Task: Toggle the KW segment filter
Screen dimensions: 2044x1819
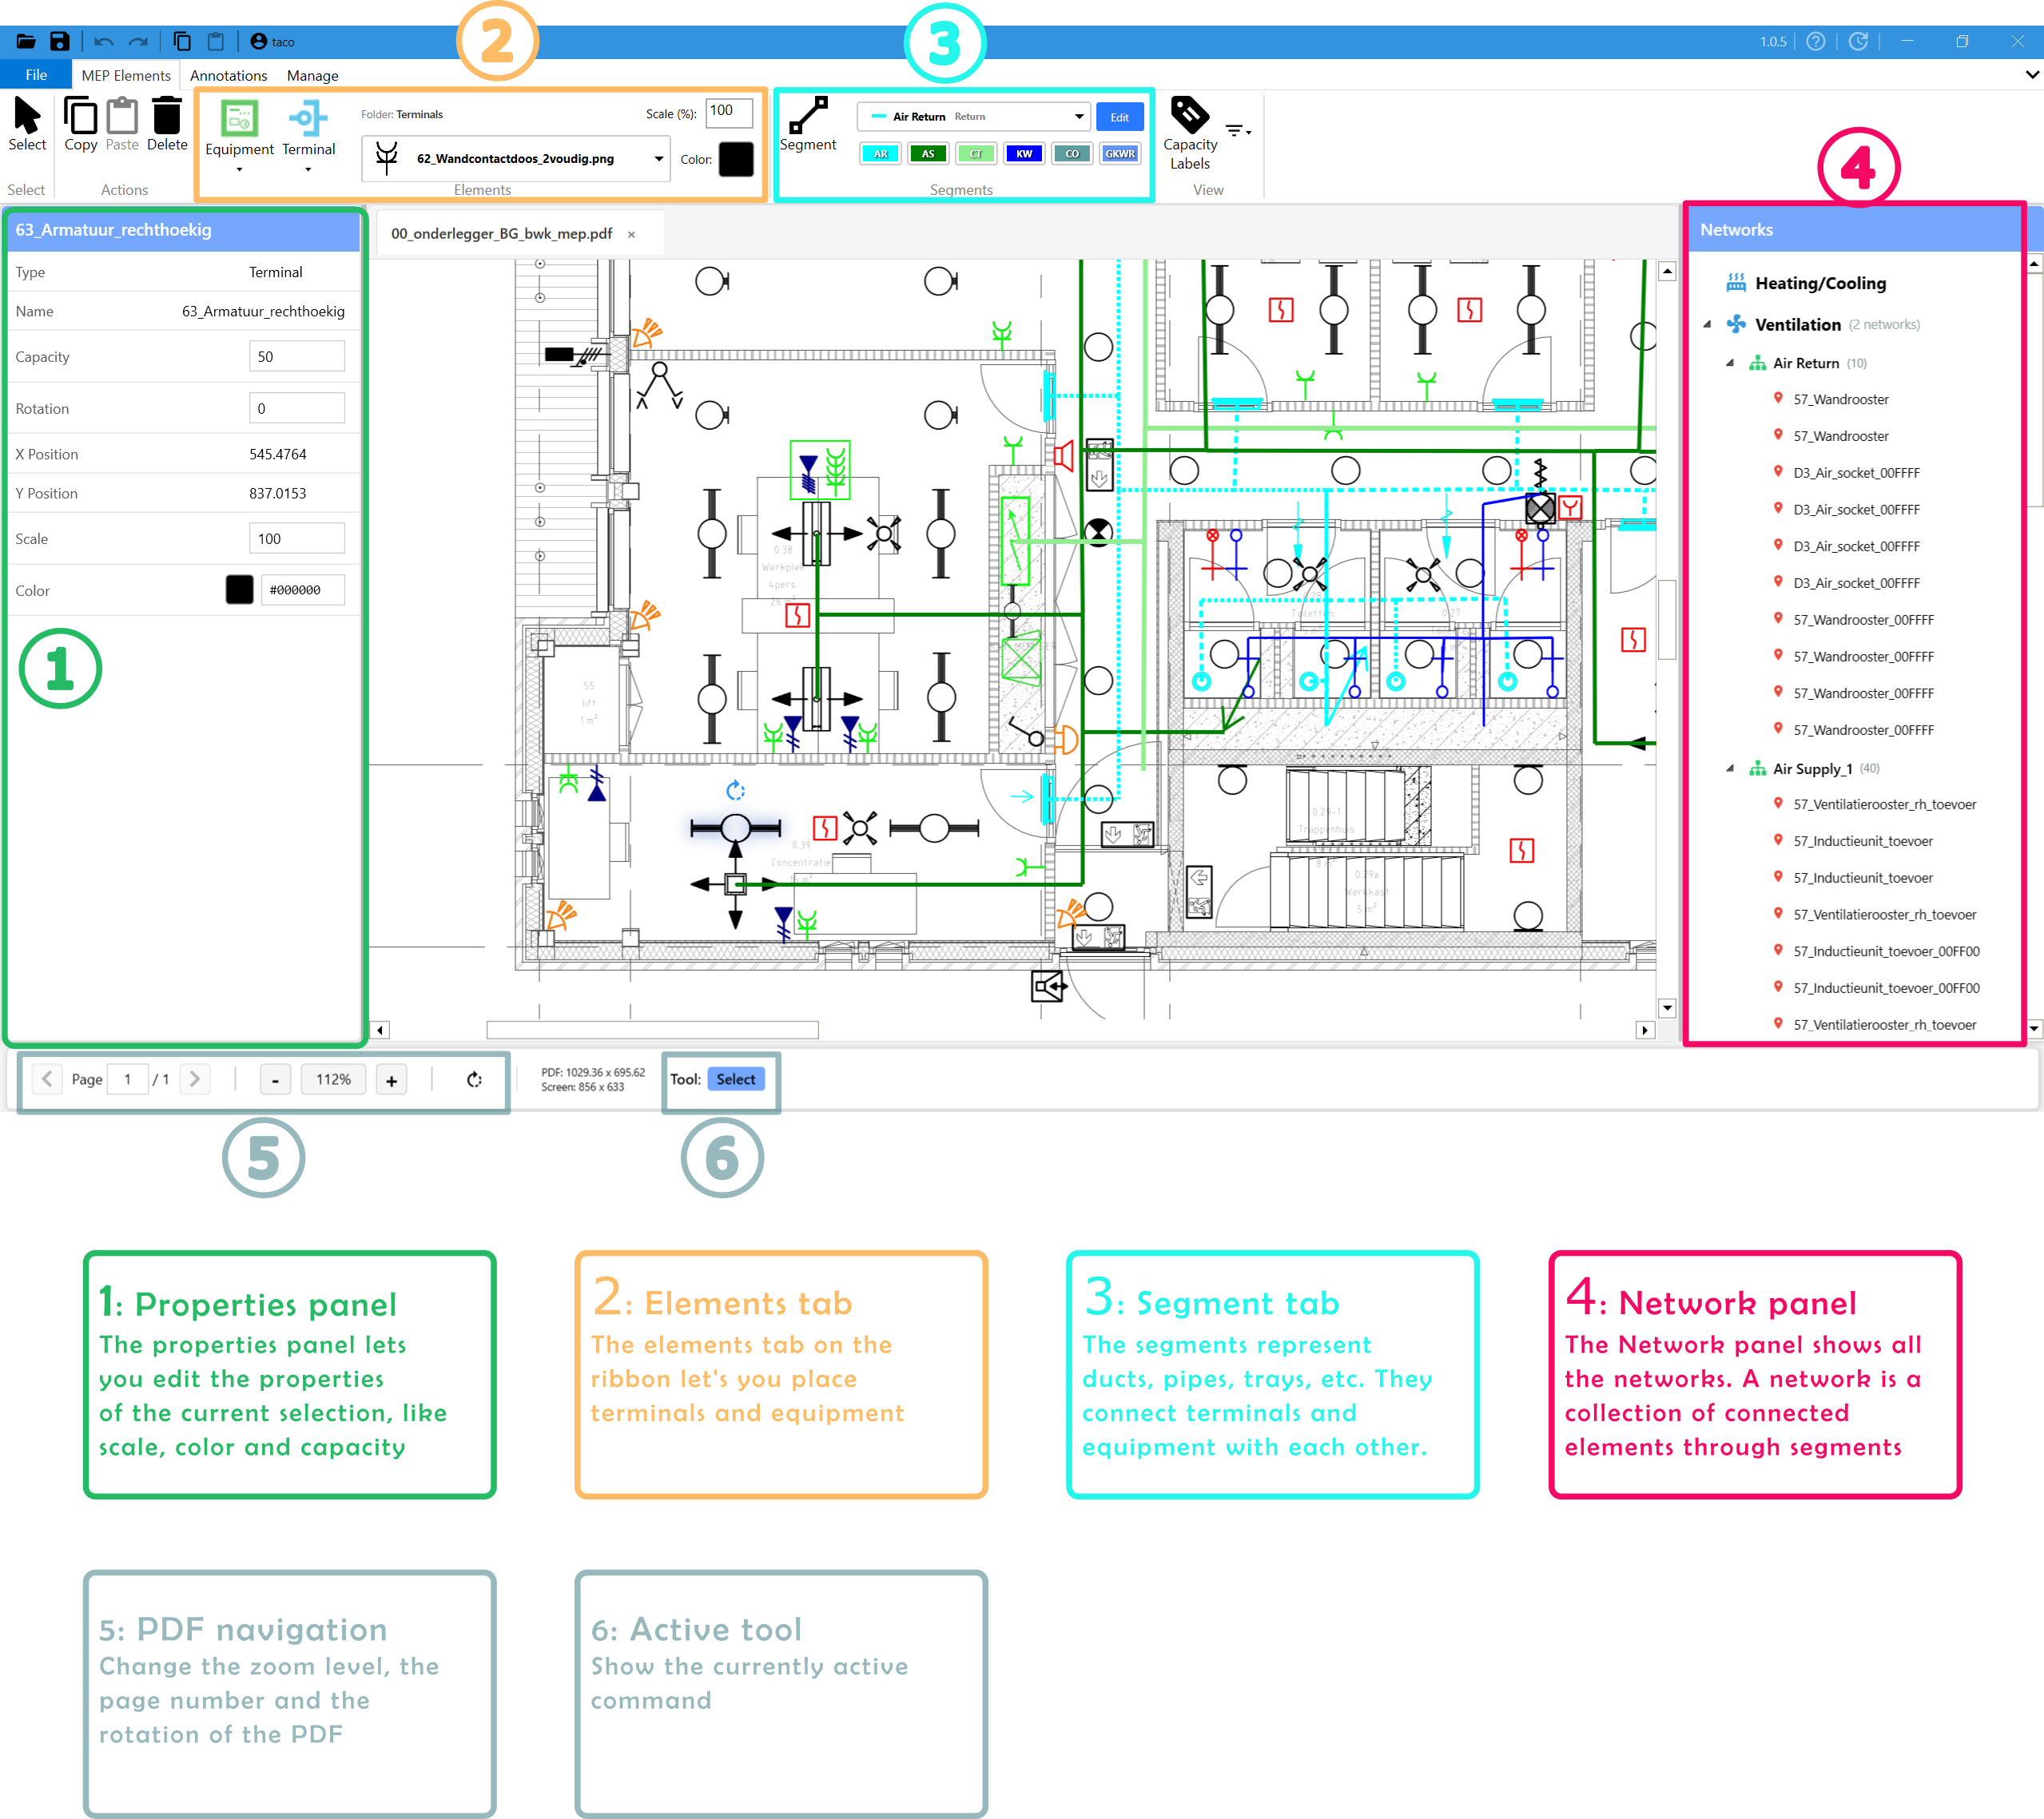Action: pos(1024,154)
